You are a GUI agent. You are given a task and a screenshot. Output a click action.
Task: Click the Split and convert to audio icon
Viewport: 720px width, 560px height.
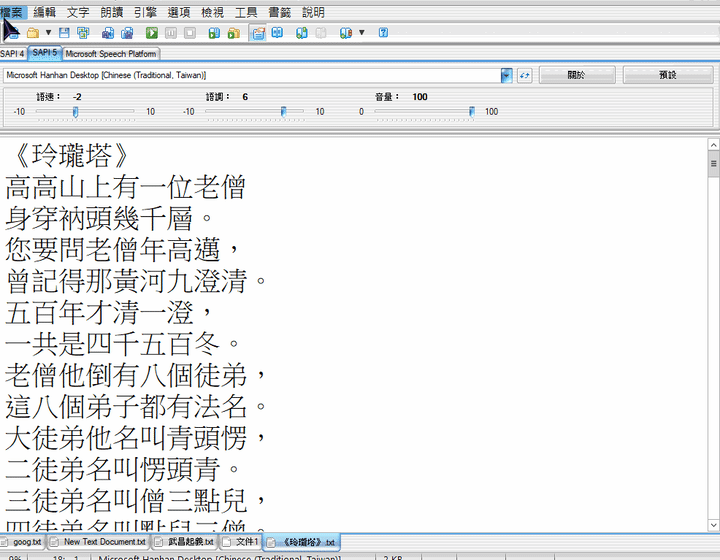click(127, 33)
